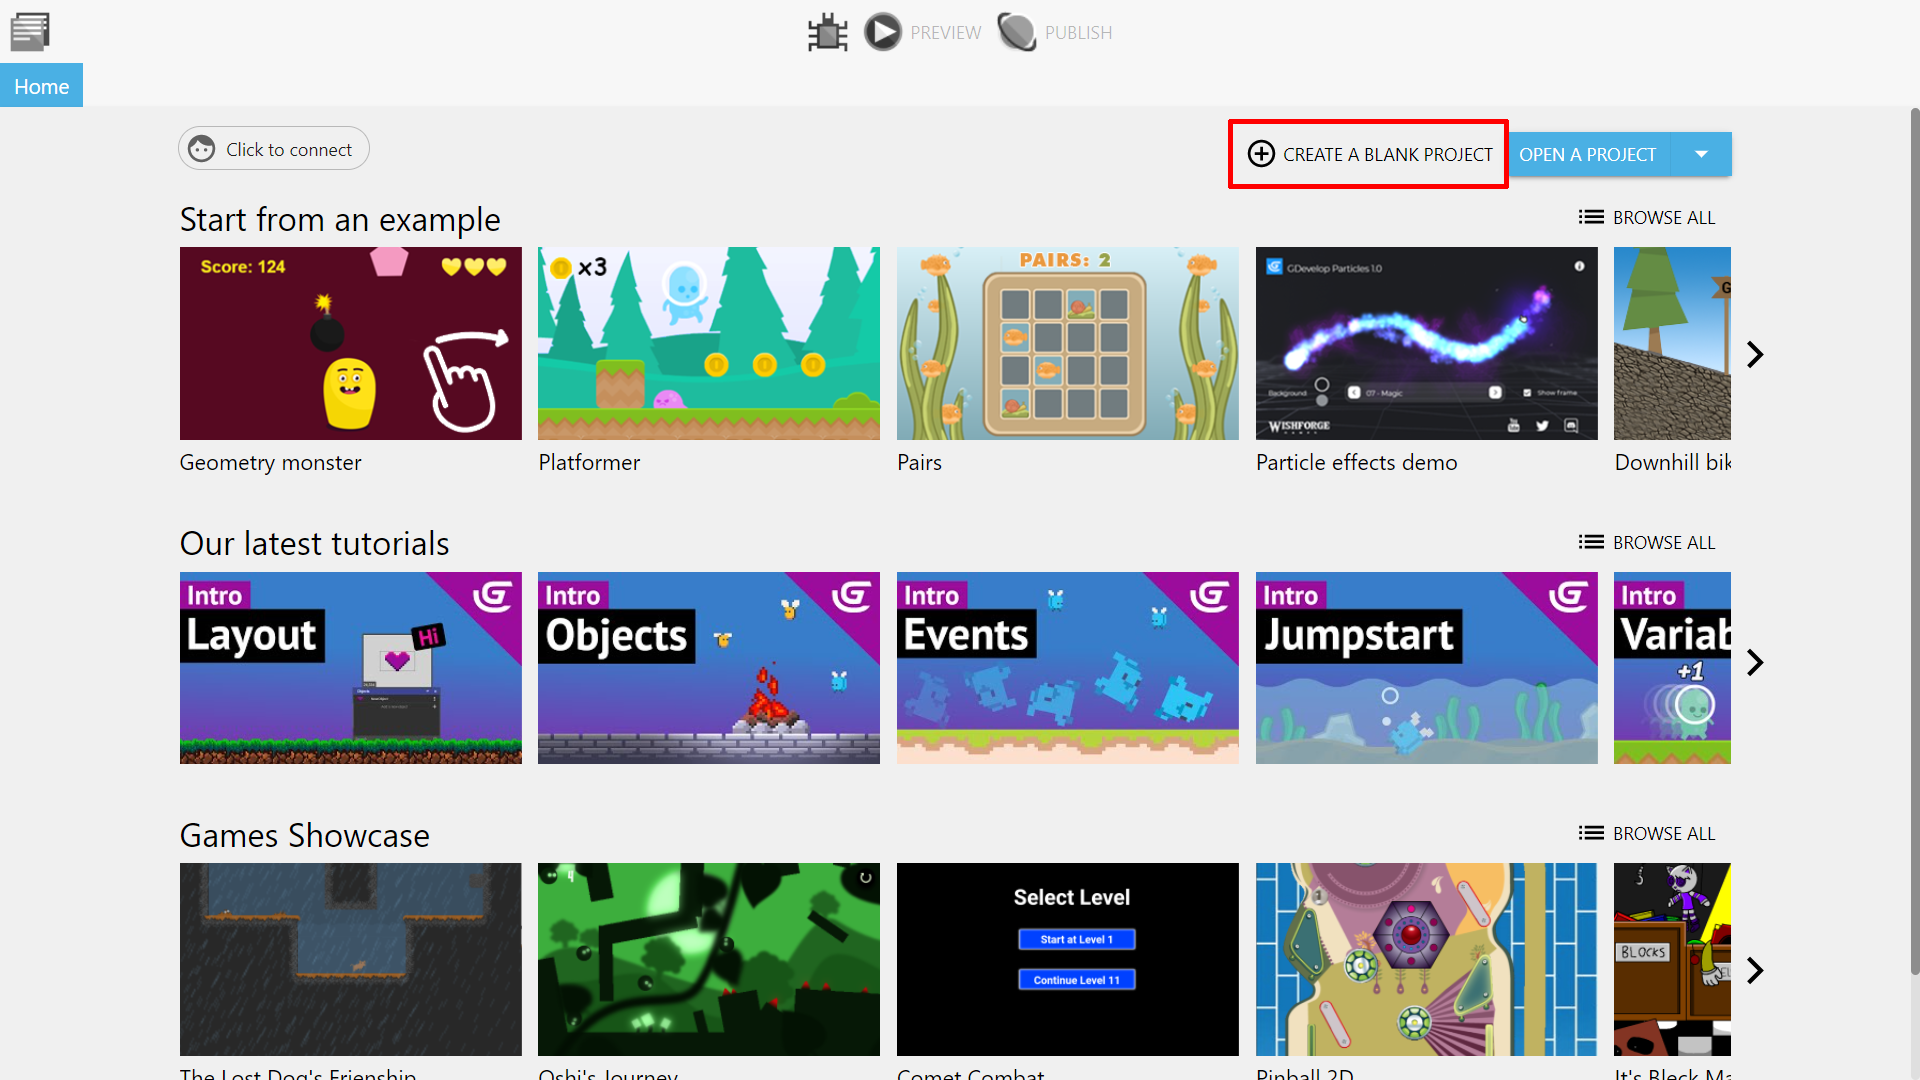Scroll right on example projects carousel
Image resolution: width=1920 pixels, height=1080 pixels.
[x=1756, y=353]
